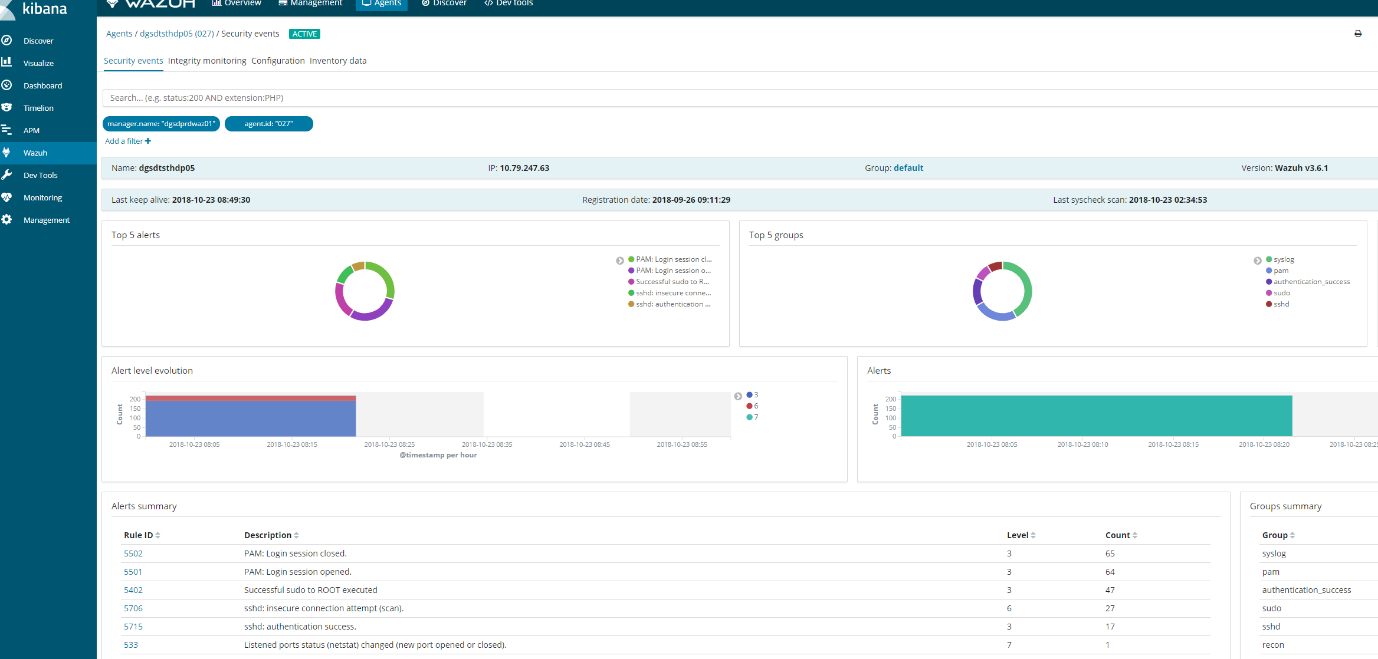
Task: Open Monitoring heartbeat icon in sidebar
Action: click(7, 198)
